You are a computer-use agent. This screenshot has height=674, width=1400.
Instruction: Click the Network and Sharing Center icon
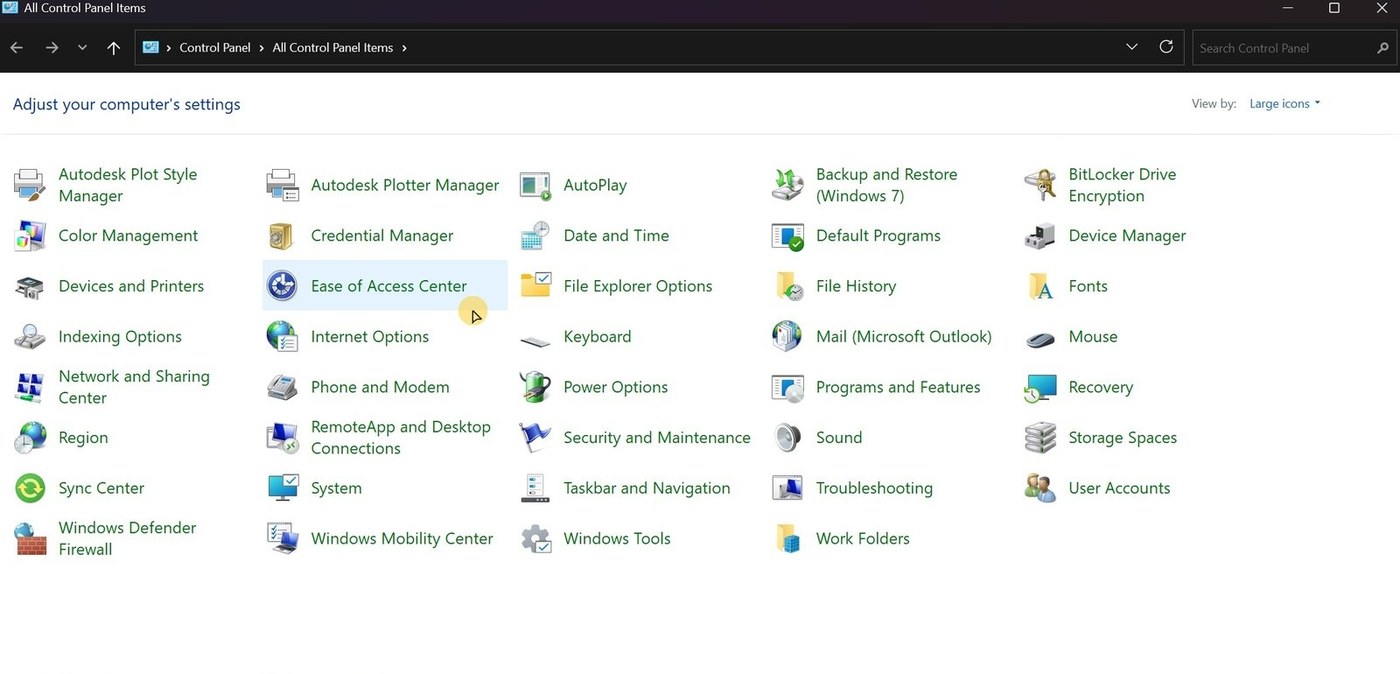(x=29, y=387)
